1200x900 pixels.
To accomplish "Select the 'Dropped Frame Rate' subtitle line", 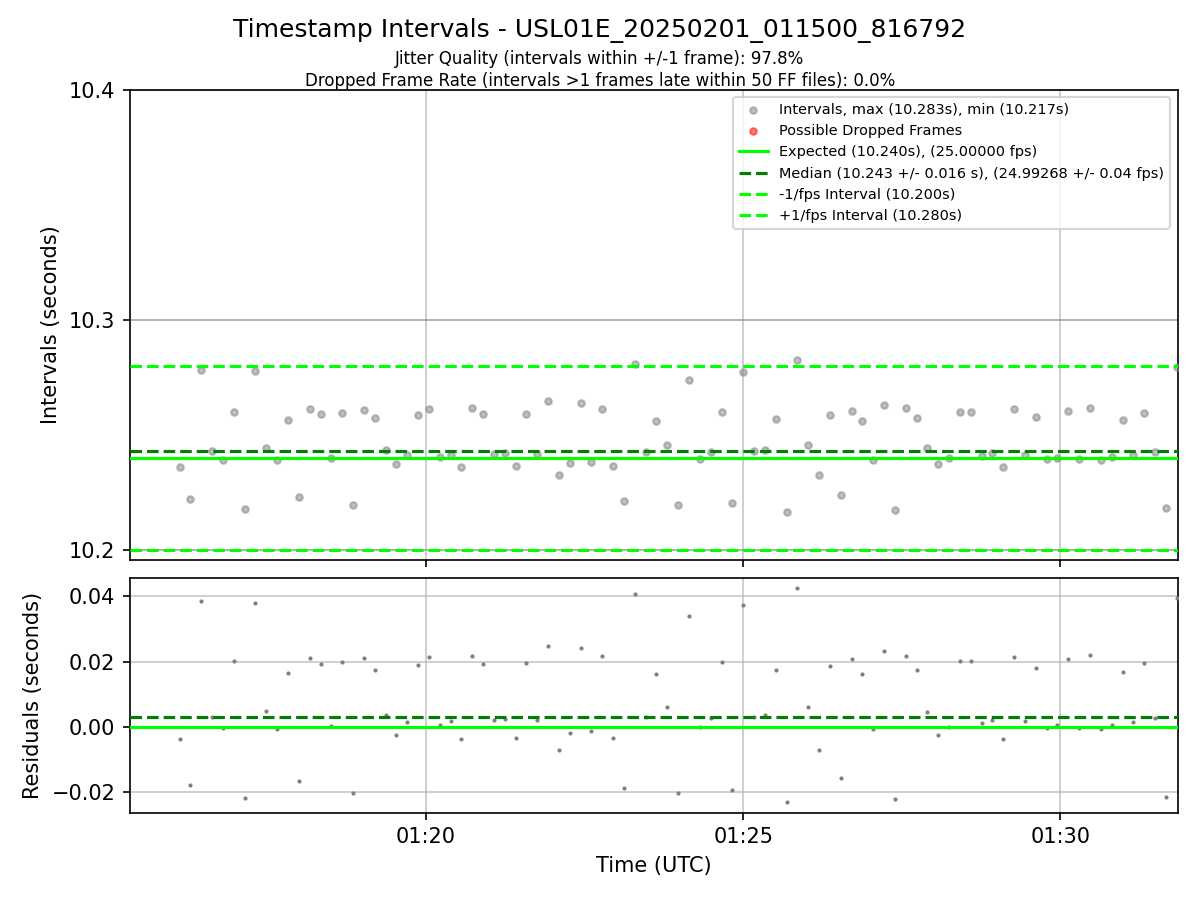I will (599, 80).
